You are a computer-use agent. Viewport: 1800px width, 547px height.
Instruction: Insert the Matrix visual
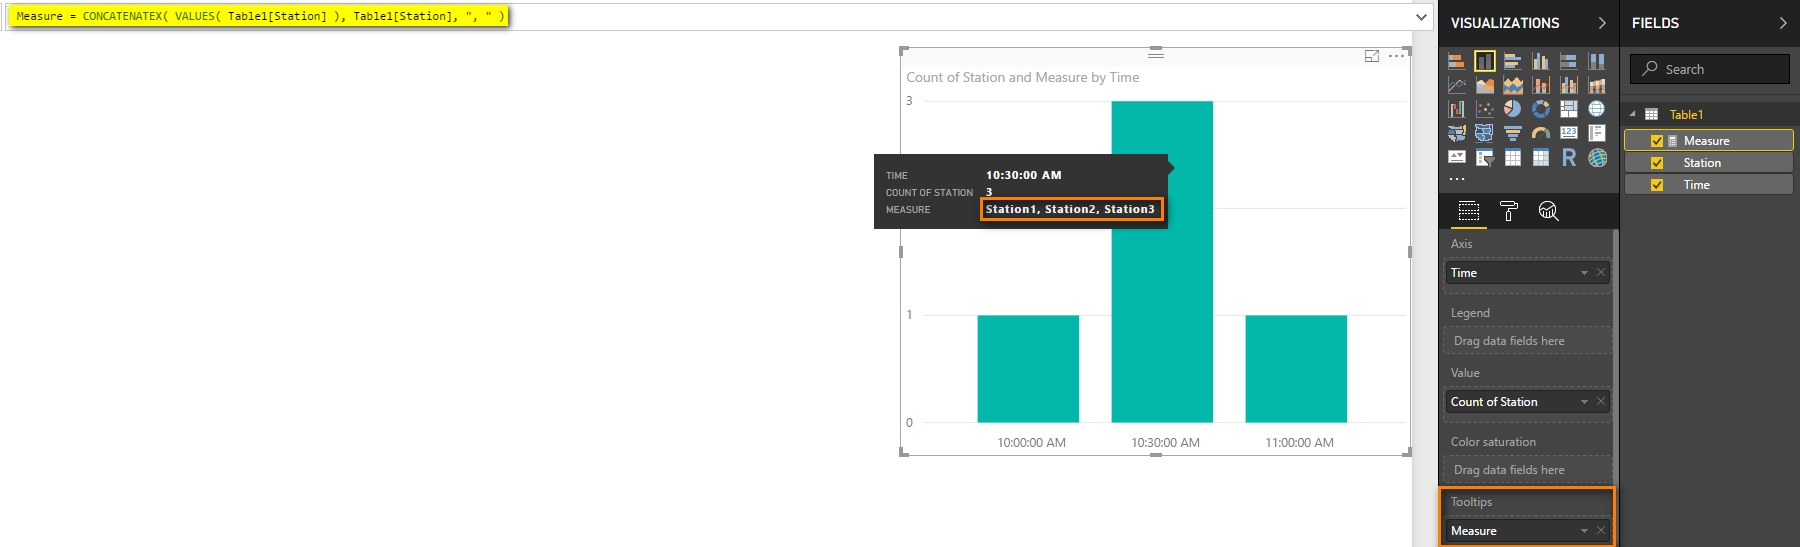[x=1541, y=157]
